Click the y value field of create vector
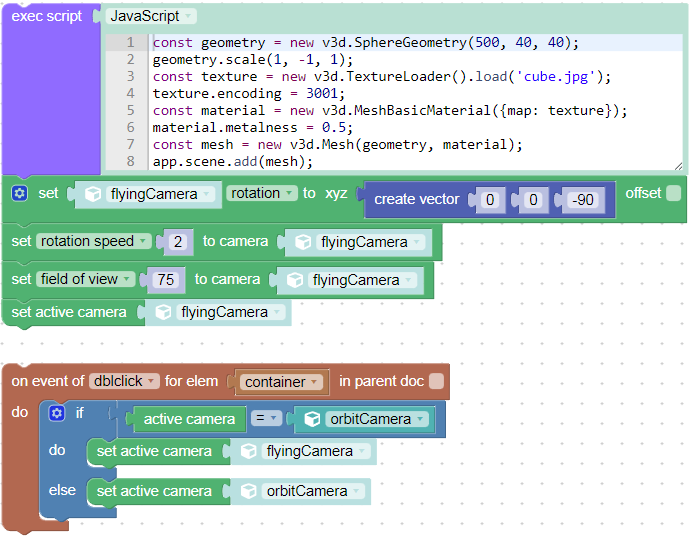693x537 pixels. 533,200
